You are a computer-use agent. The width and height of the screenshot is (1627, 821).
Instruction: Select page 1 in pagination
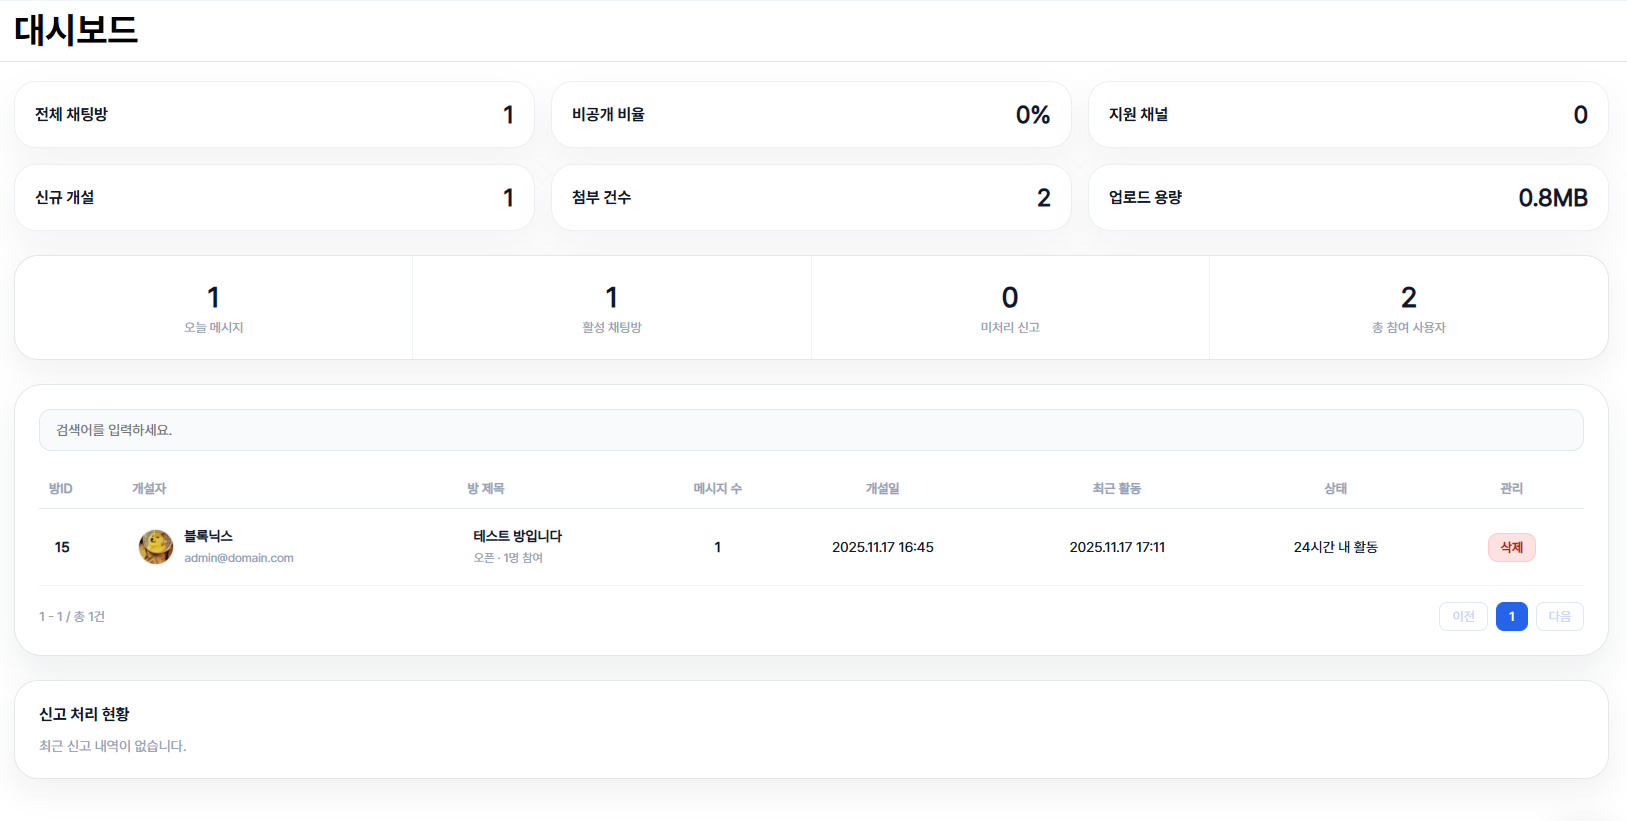[x=1511, y=616]
